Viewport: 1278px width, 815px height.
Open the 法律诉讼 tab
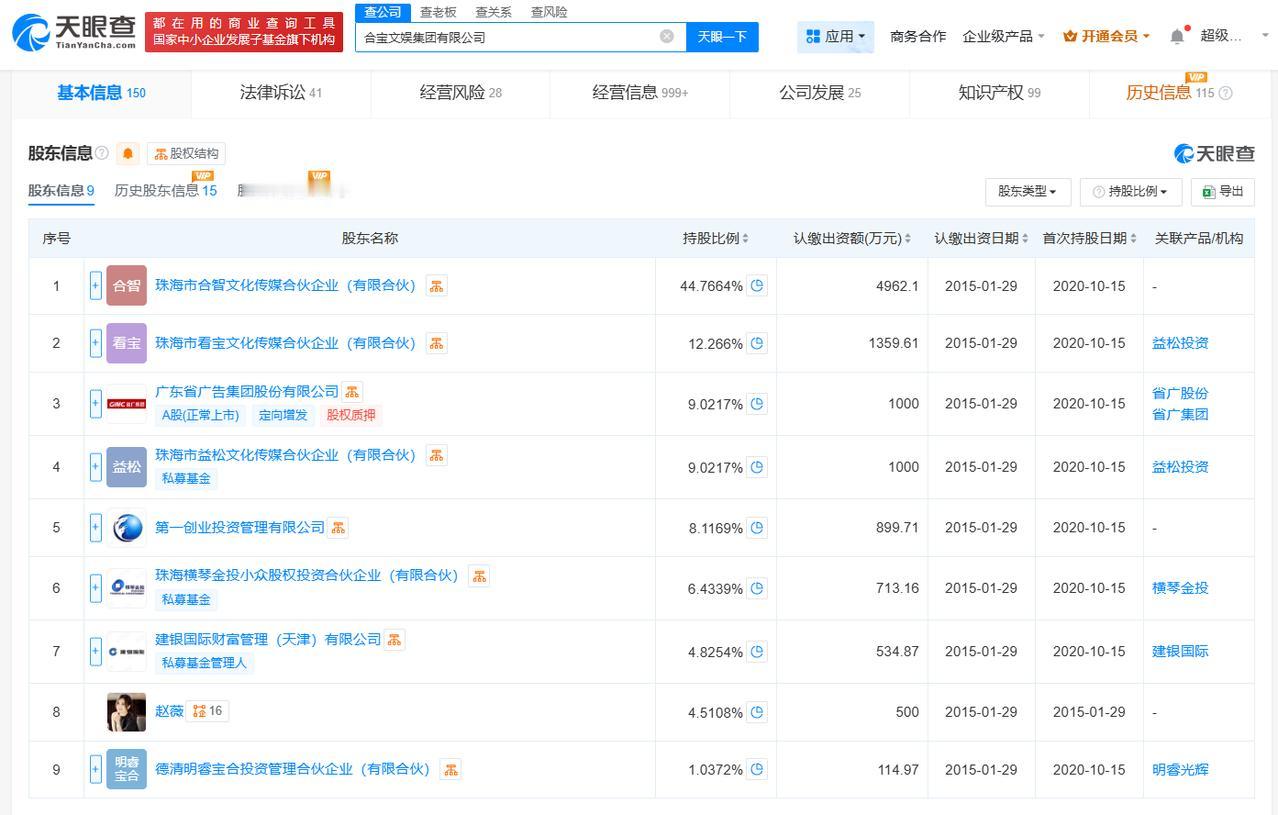pyautogui.click(x=281, y=93)
